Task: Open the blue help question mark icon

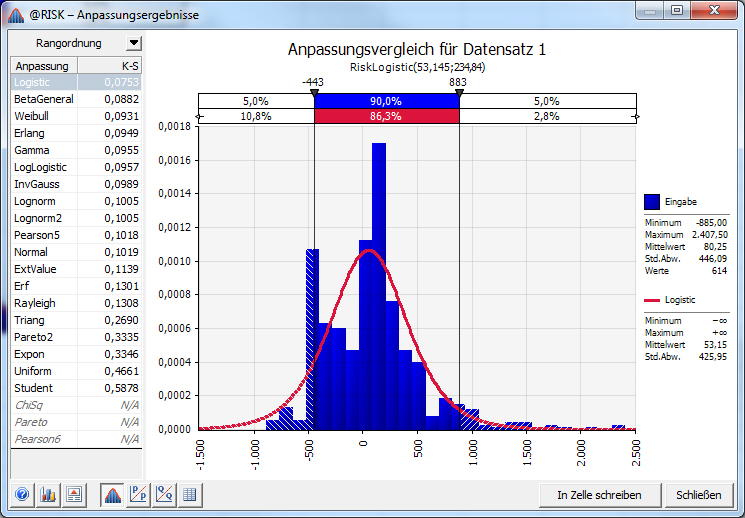Action: point(22,495)
